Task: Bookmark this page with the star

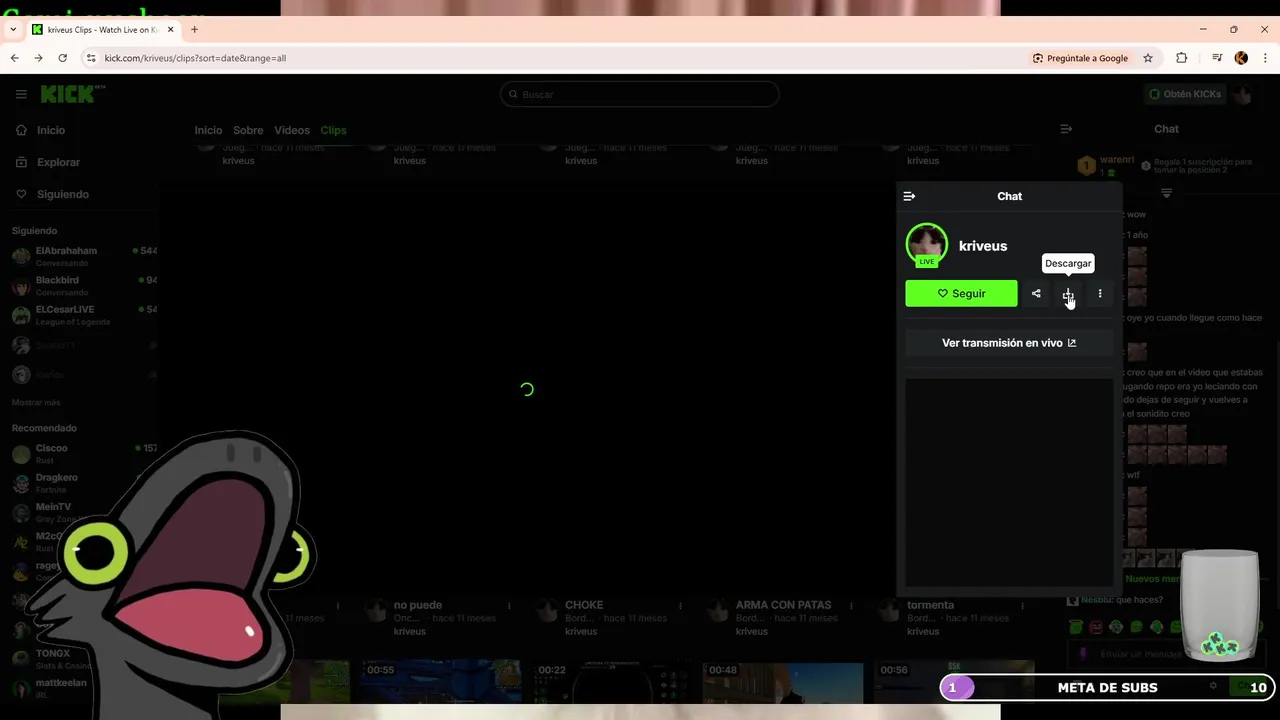Action: click(1148, 58)
